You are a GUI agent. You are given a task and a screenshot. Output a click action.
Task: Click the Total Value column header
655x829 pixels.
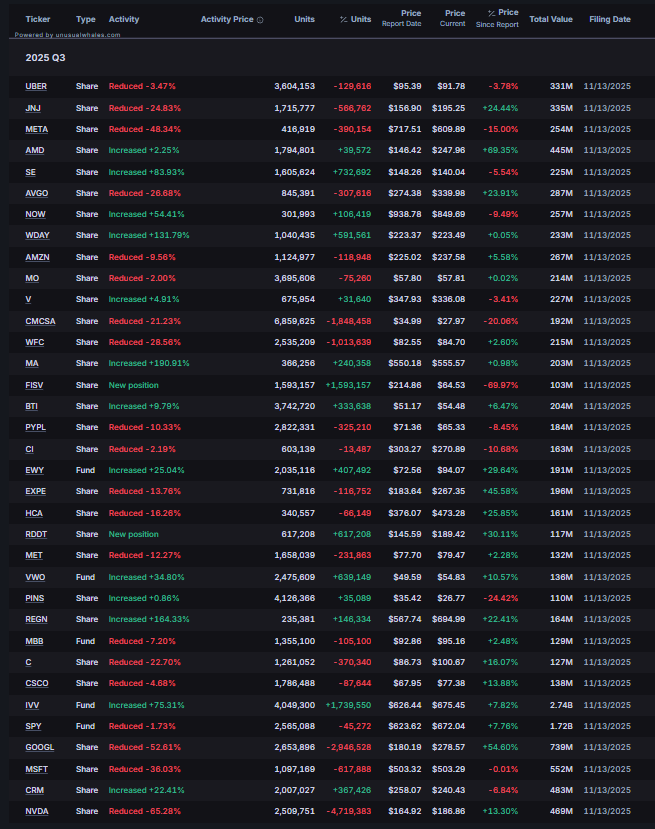tap(551, 19)
